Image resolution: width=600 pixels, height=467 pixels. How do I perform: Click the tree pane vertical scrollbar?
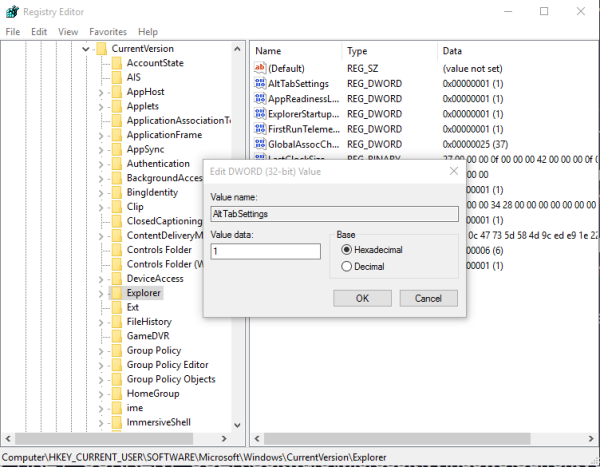[237, 237]
